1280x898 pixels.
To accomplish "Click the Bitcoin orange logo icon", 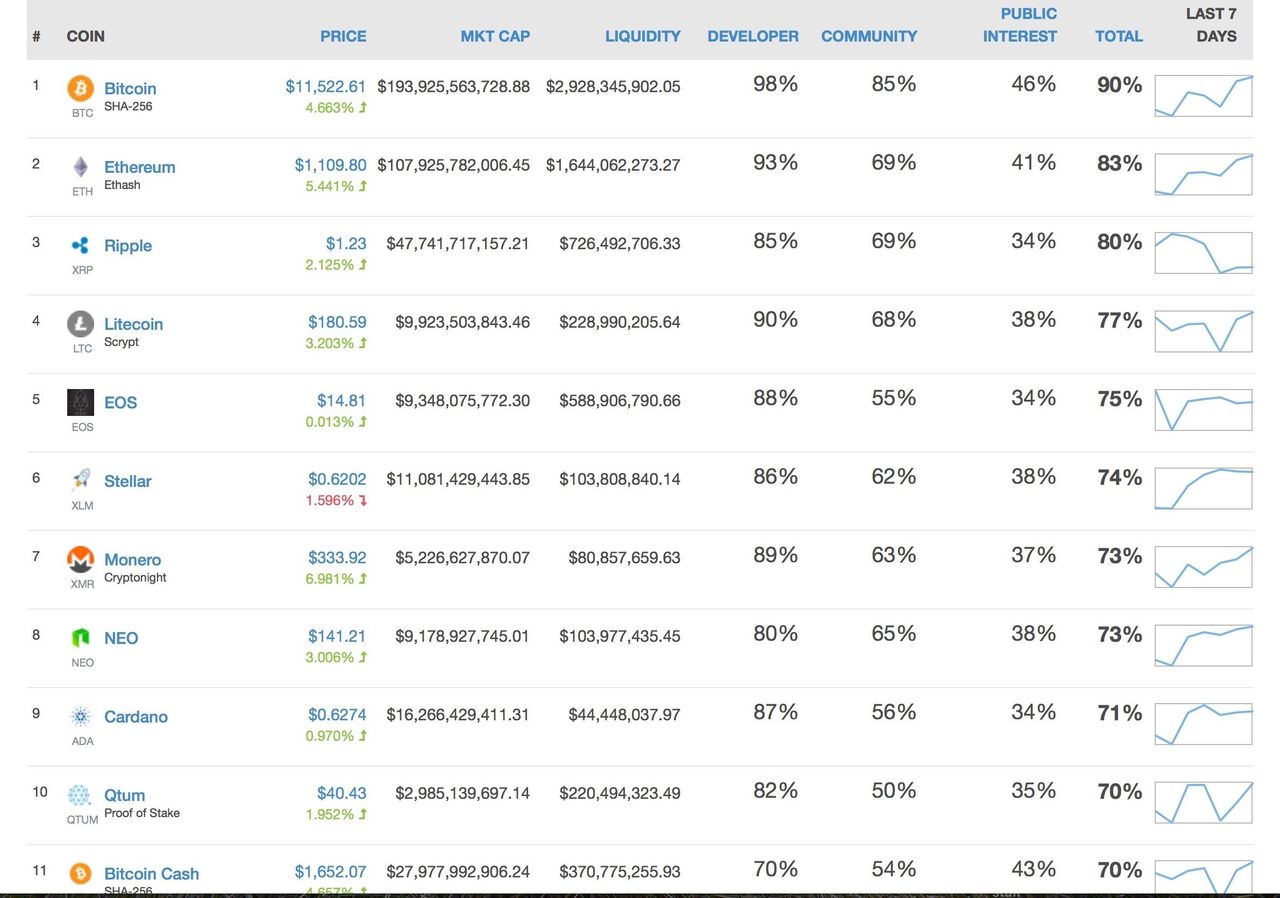I will point(81,88).
